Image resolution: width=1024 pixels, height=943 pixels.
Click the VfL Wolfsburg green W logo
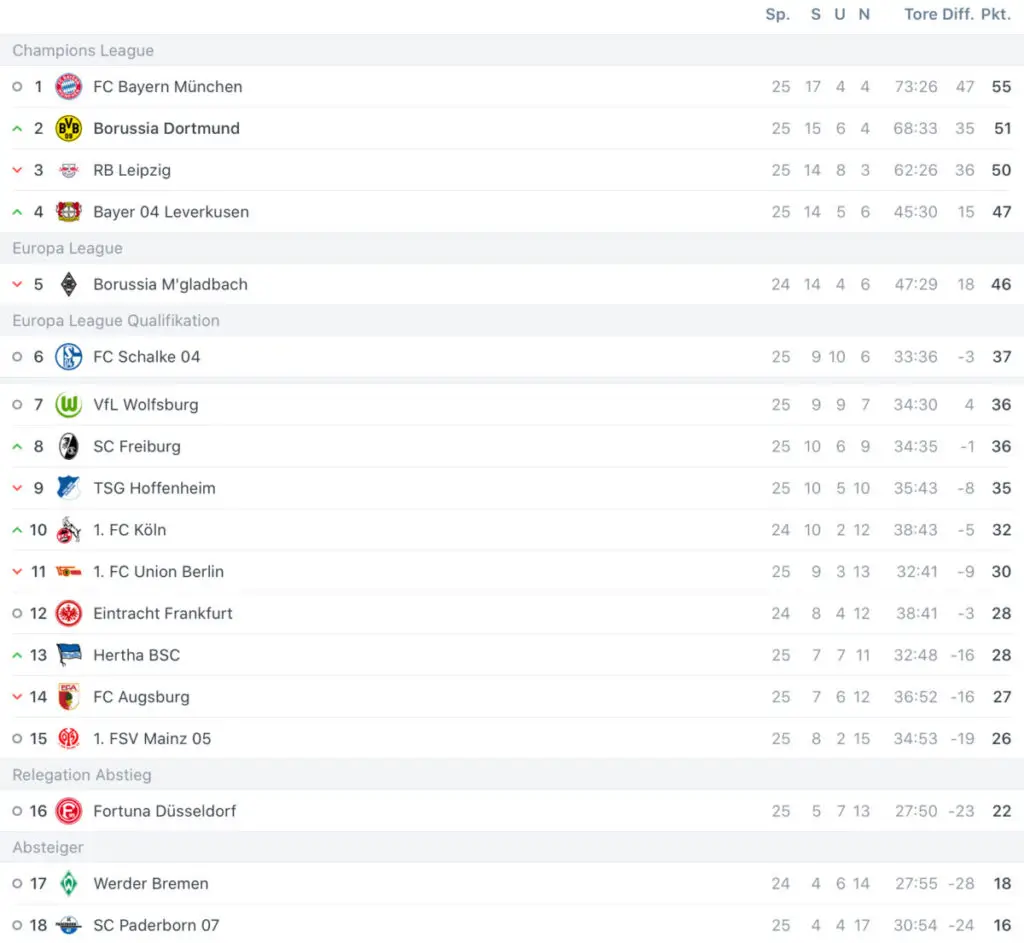[x=69, y=405]
